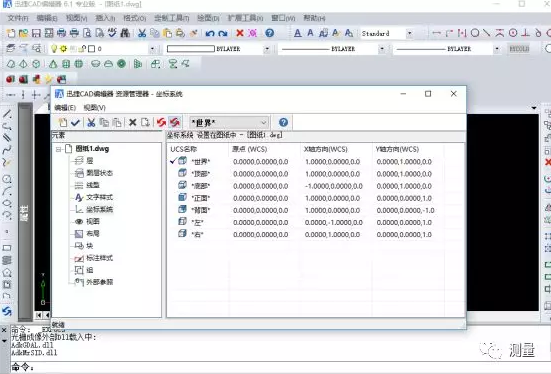Open the 视图(V) menu in main menu bar
The width and height of the screenshot is (551, 374).
76,18
